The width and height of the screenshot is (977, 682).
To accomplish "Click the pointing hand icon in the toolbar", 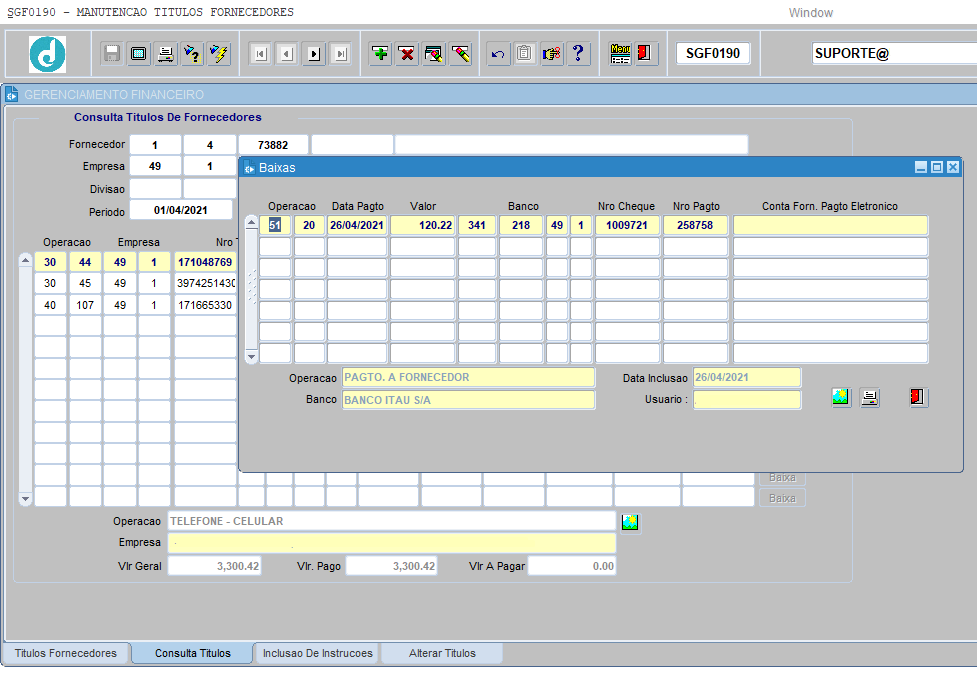I will [551, 54].
